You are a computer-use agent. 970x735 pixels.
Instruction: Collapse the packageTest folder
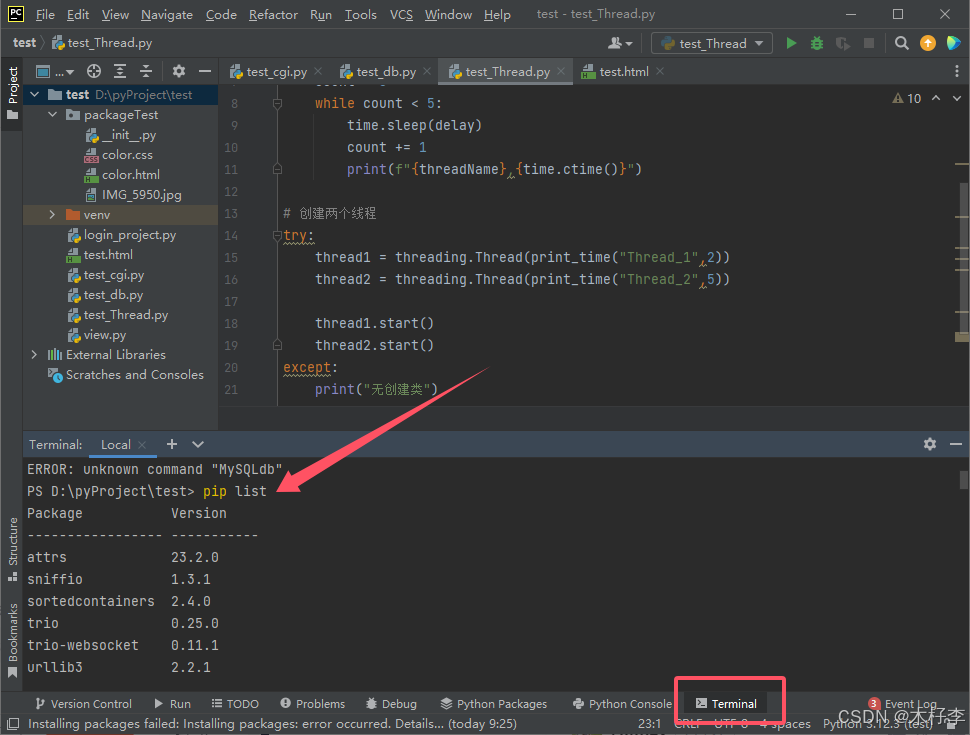[53, 114]
